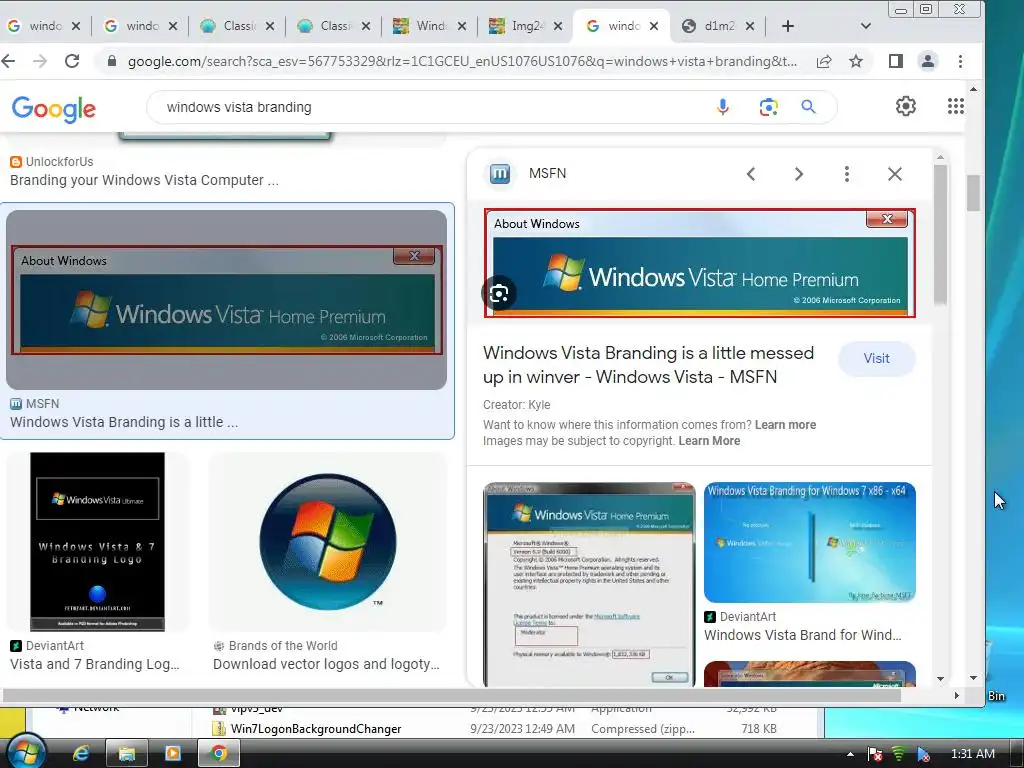Close the 'Img2' tab
The image size is (1024, 768).
click(558, 26)
